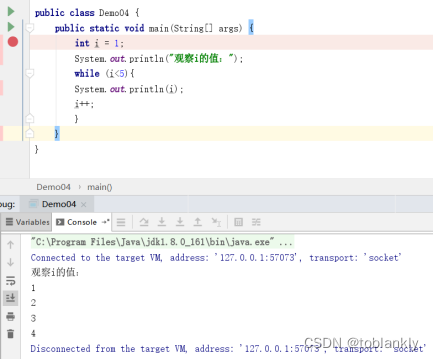Image resolution: width=434 pixels, height=360 pixels.
Task: Toggle the red breakpoint on the int i line
Action: click(13, 42)
